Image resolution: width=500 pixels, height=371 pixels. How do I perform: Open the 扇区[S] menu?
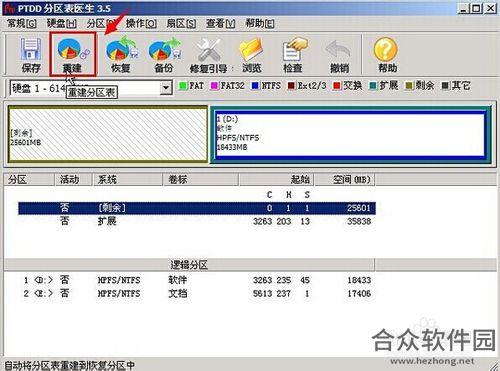181,23
